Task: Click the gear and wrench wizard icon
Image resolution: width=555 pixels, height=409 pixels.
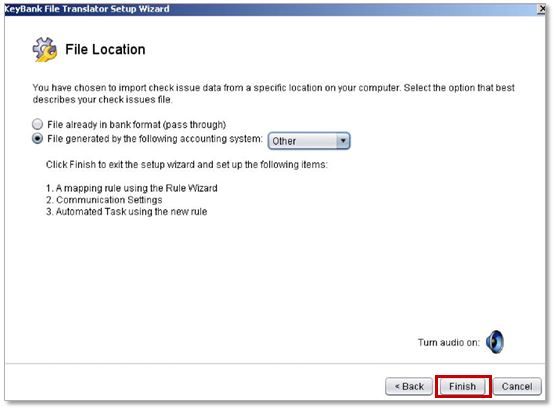Action: coord(45,50)
